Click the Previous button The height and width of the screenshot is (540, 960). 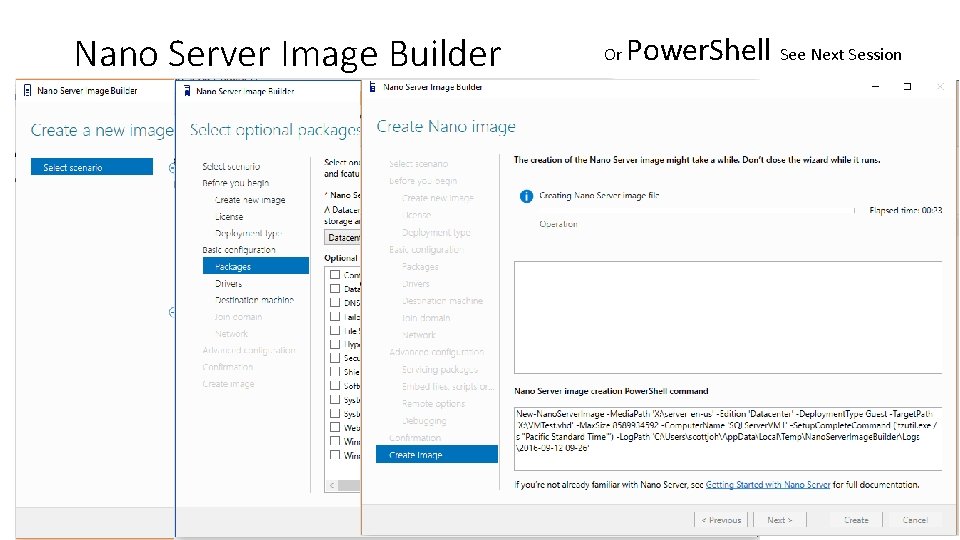[721, 520]
